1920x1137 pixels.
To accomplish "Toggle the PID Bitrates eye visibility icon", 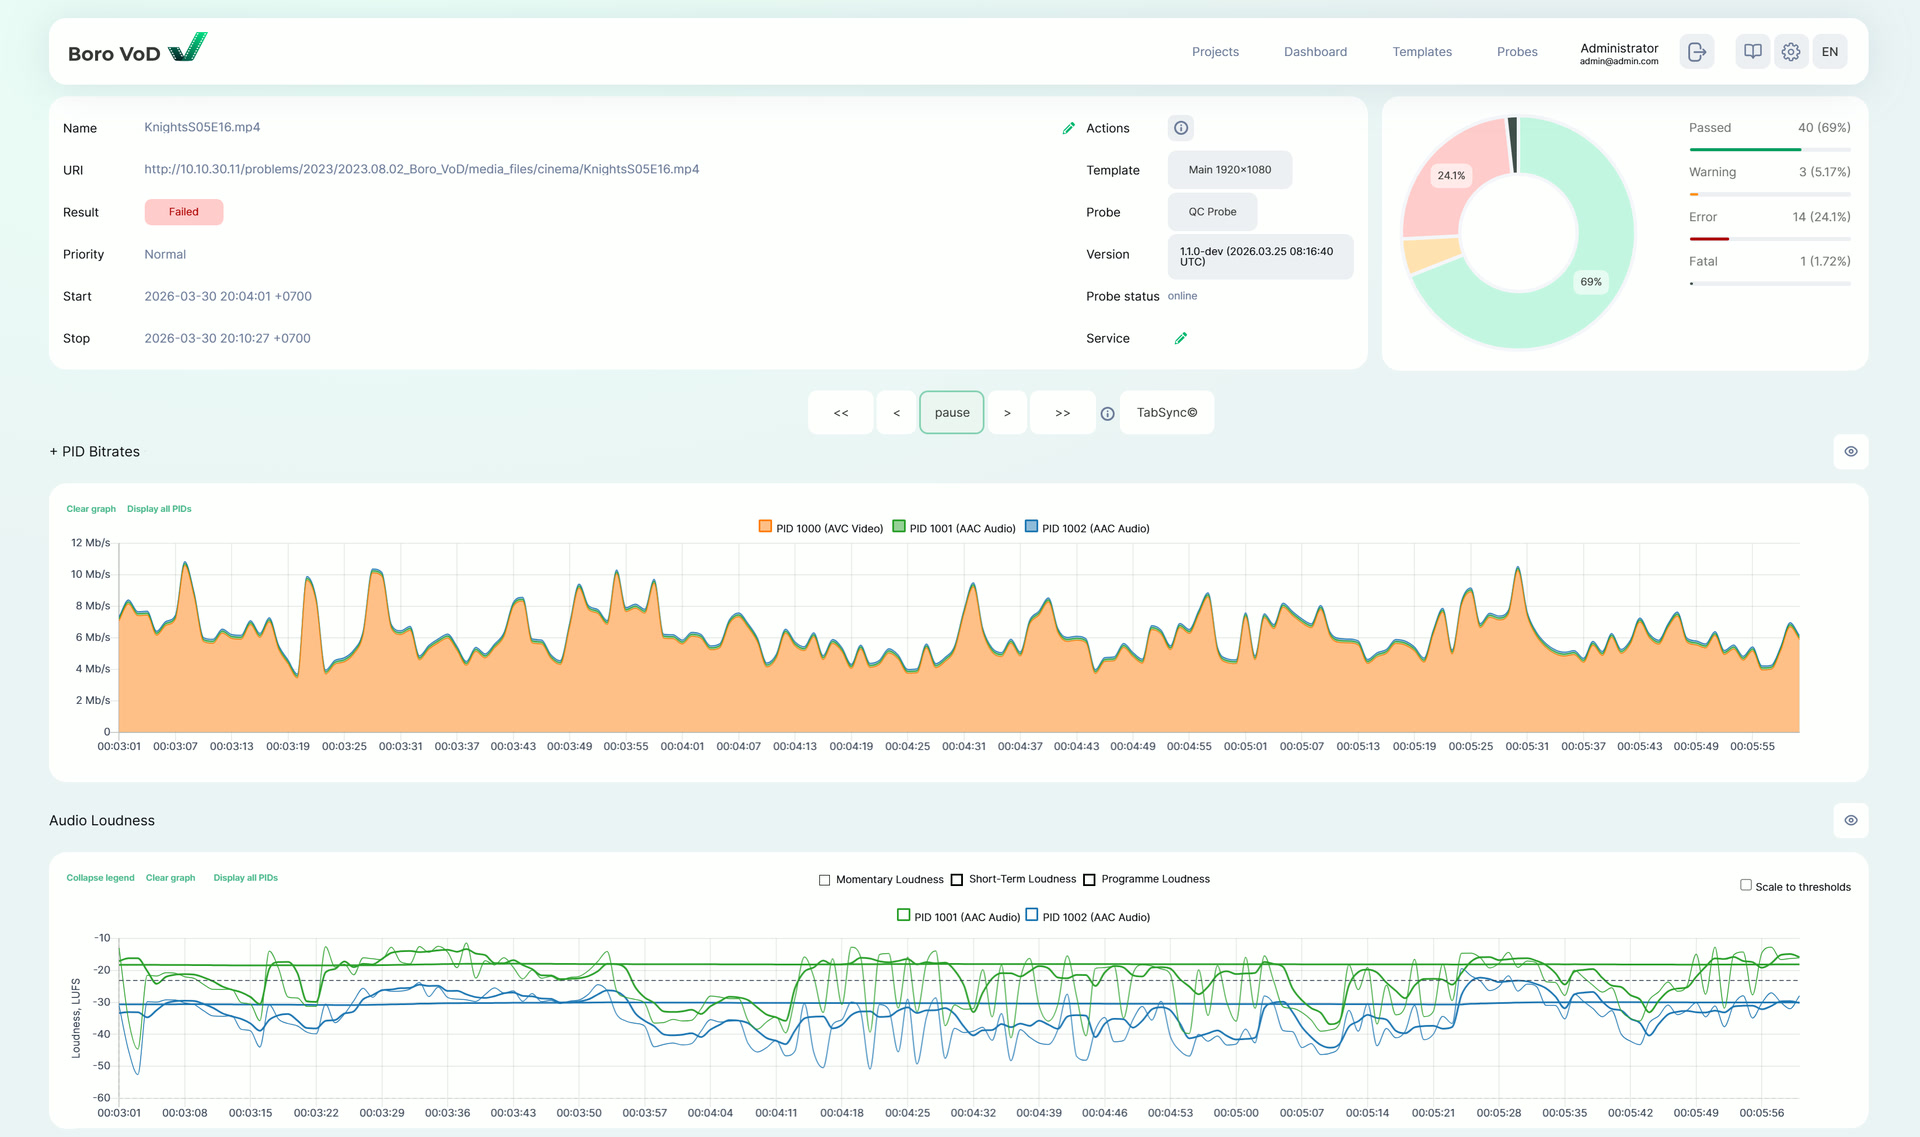I will [x=1850, y=452].
